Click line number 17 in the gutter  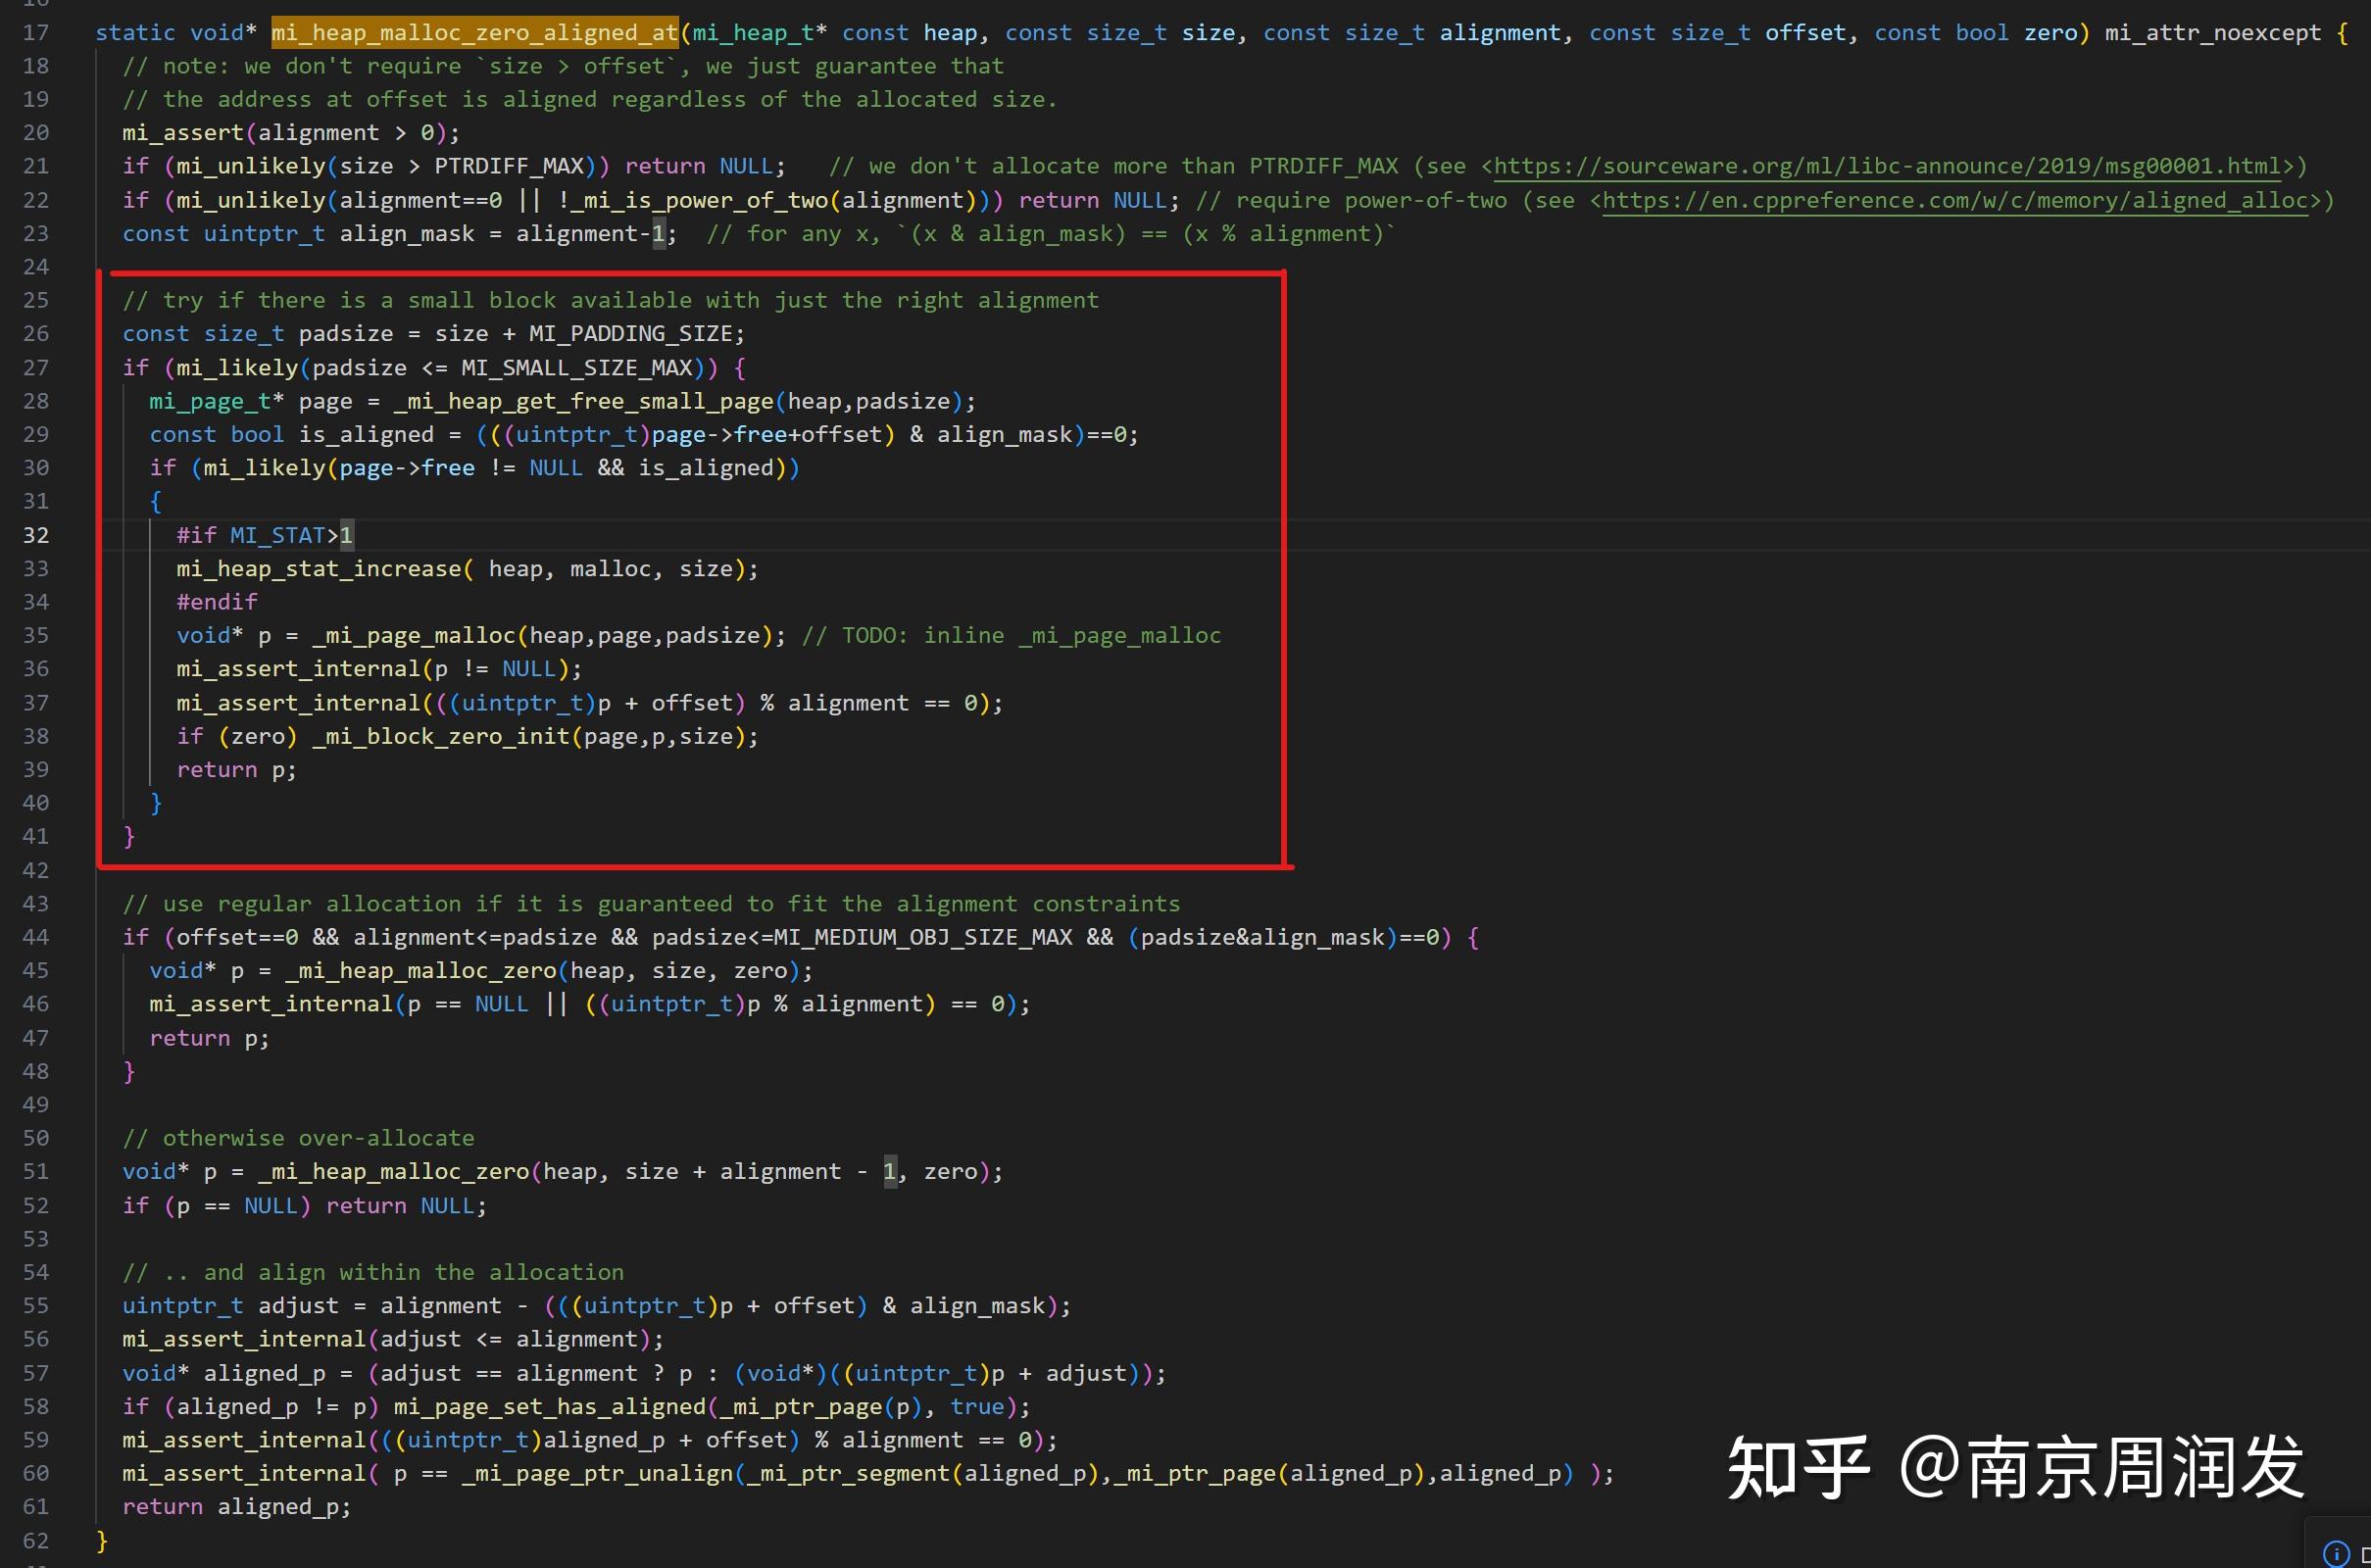pyautogui.click(x=36, y=32)
